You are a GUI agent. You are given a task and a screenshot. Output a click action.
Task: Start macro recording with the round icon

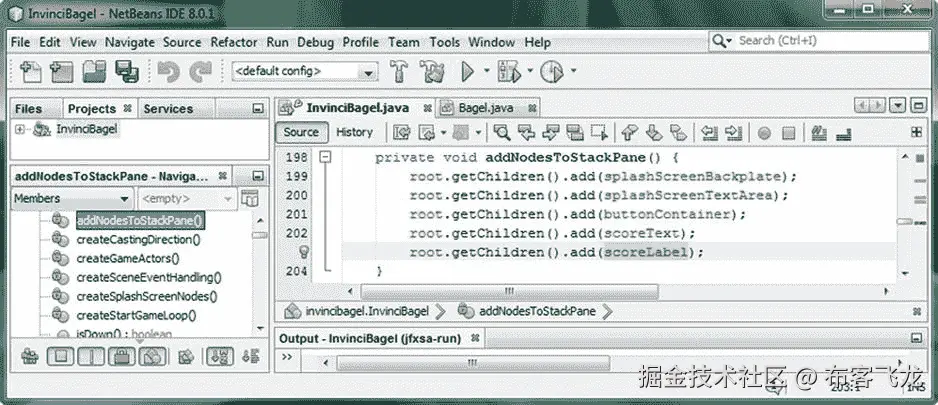[x=765, y=133]
